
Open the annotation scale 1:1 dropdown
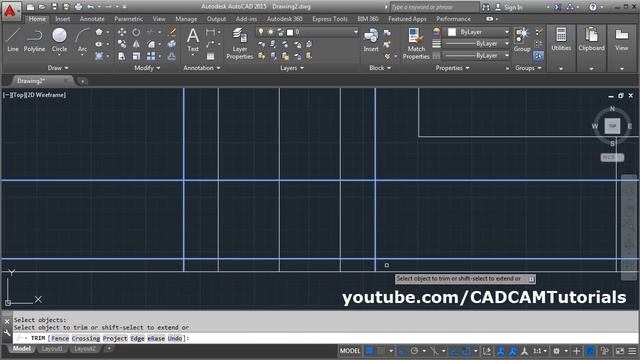[x=540, y=351]
